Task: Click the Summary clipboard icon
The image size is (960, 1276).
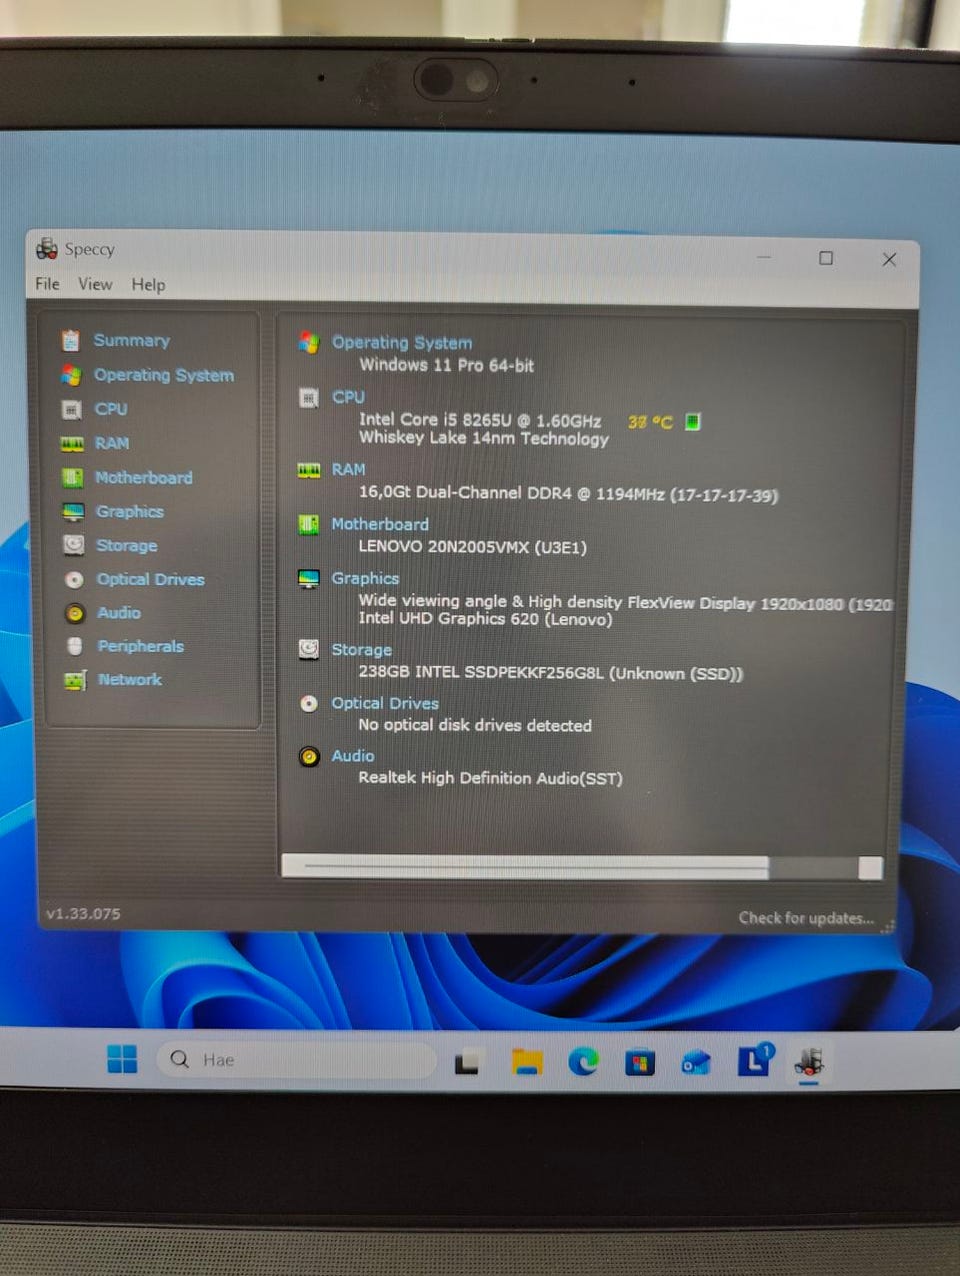Action: (70, 340)
